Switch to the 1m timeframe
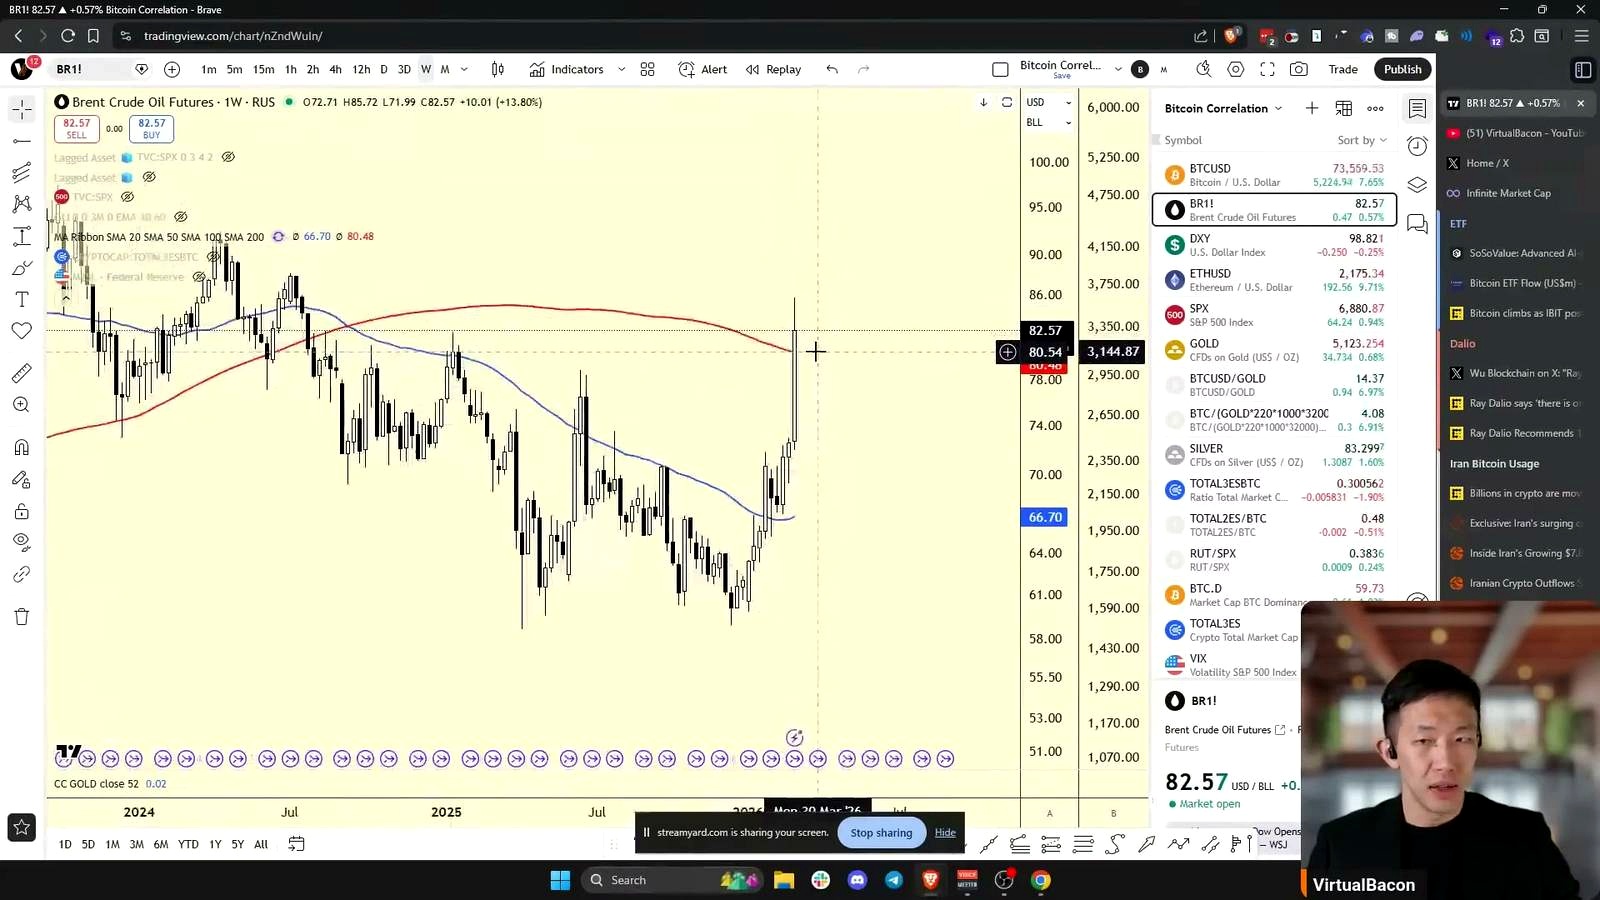The width and height of the screenshot is (1600, 900). (208, 69)
